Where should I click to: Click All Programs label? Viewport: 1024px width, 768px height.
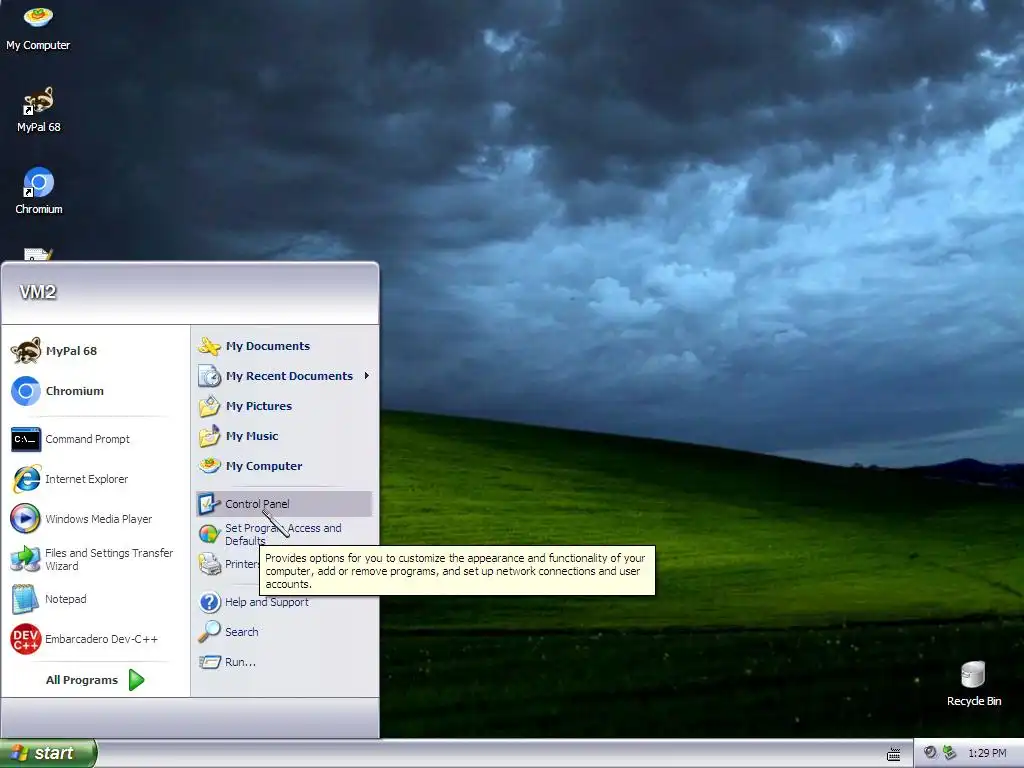[82, 680]
